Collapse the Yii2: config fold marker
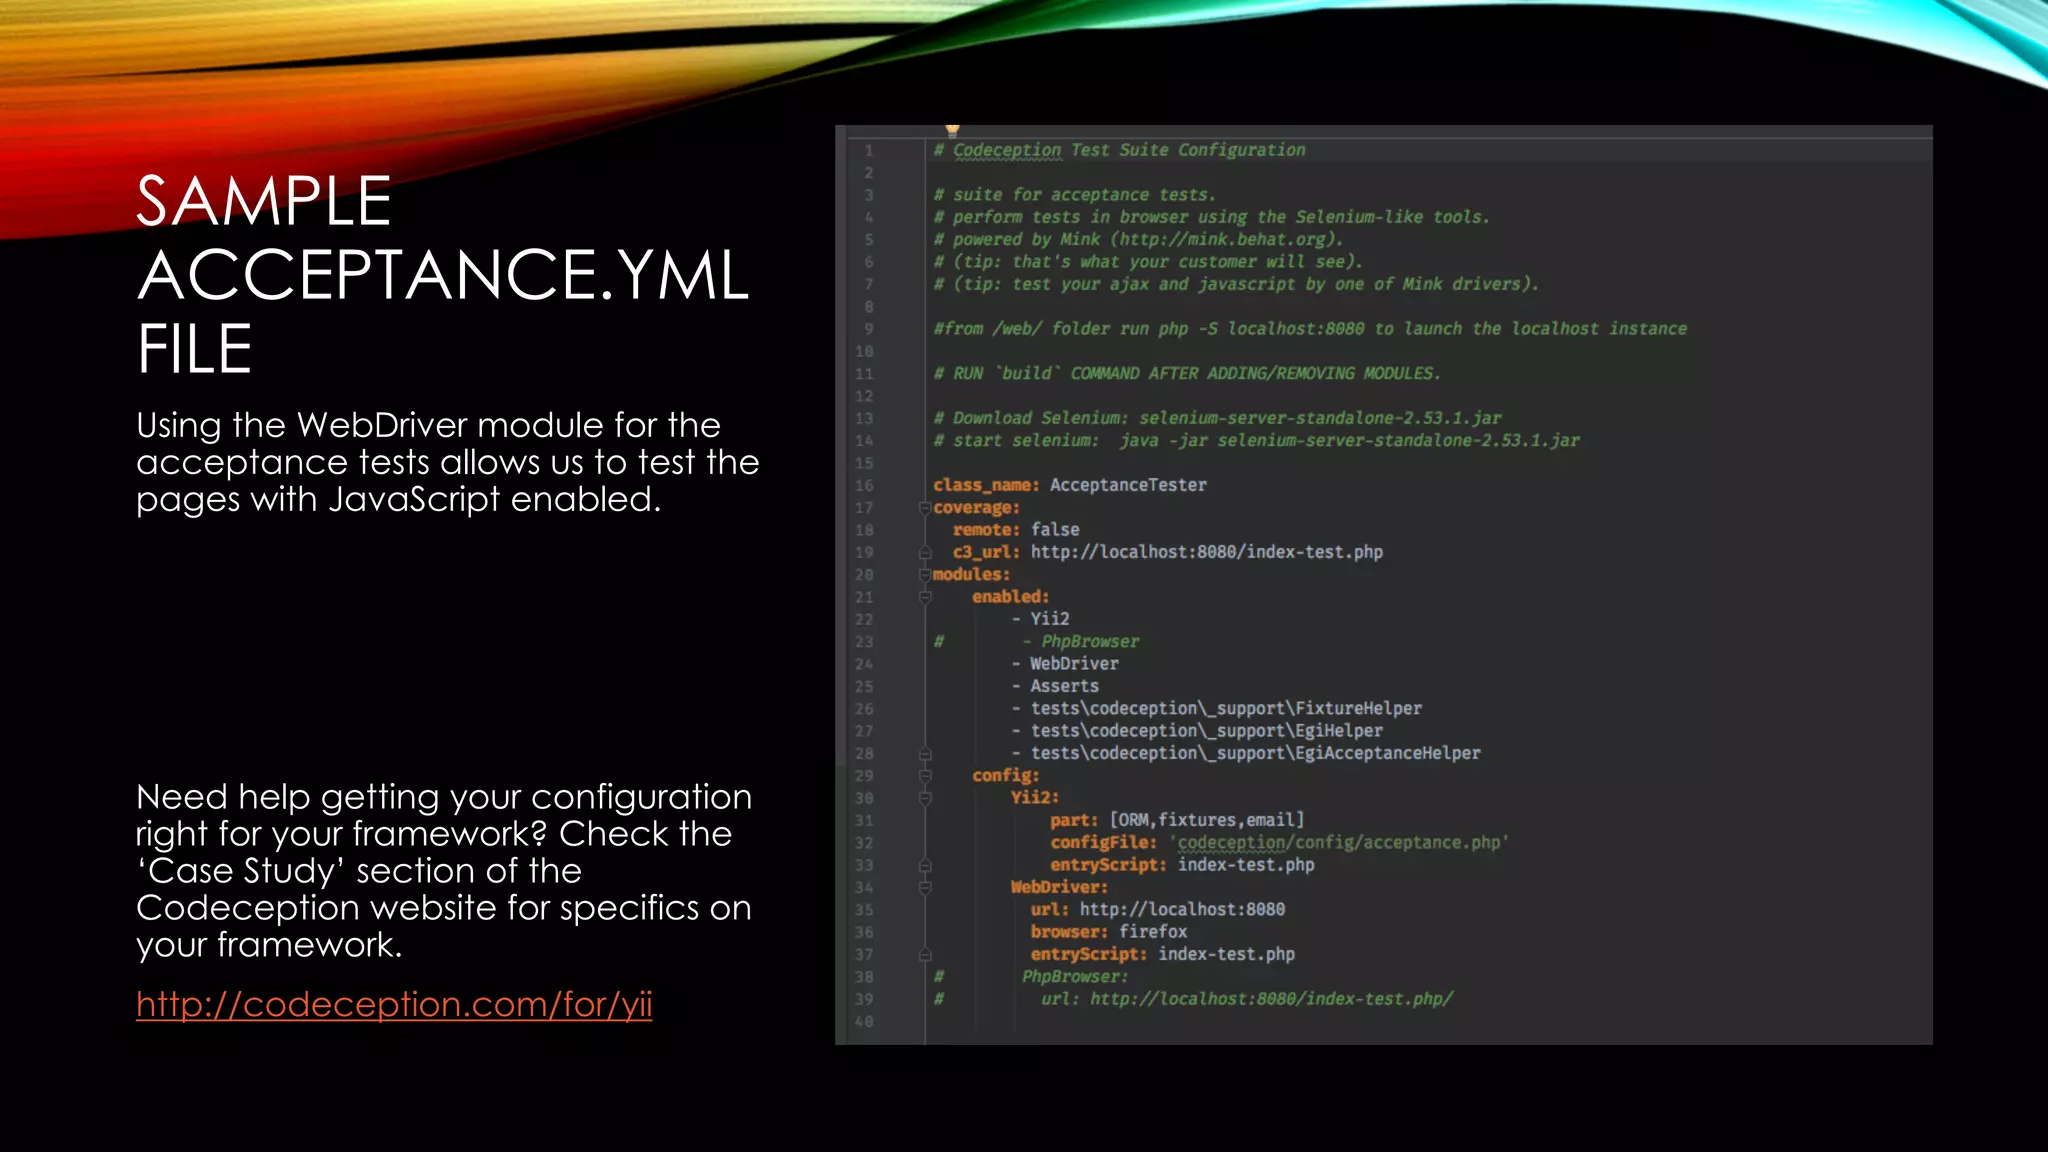This screenshot has width=2048, height=1152. click(925, 798)
